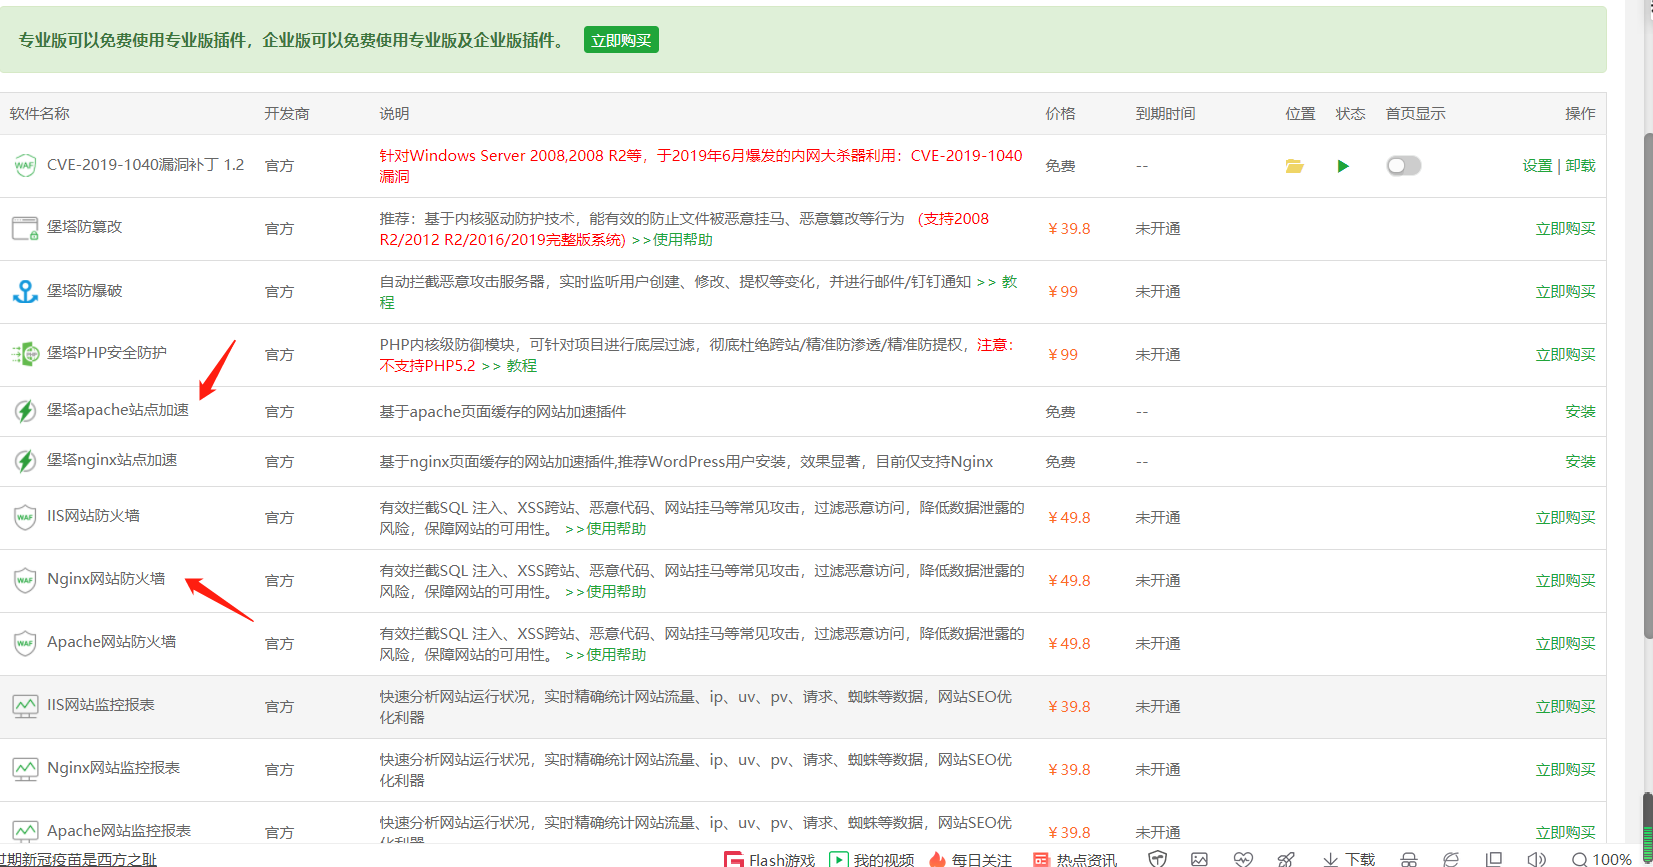Click the 堡塔nginx站点加速 lightning icon
The height and width of the screenshot is (867, 1653).
25,461
